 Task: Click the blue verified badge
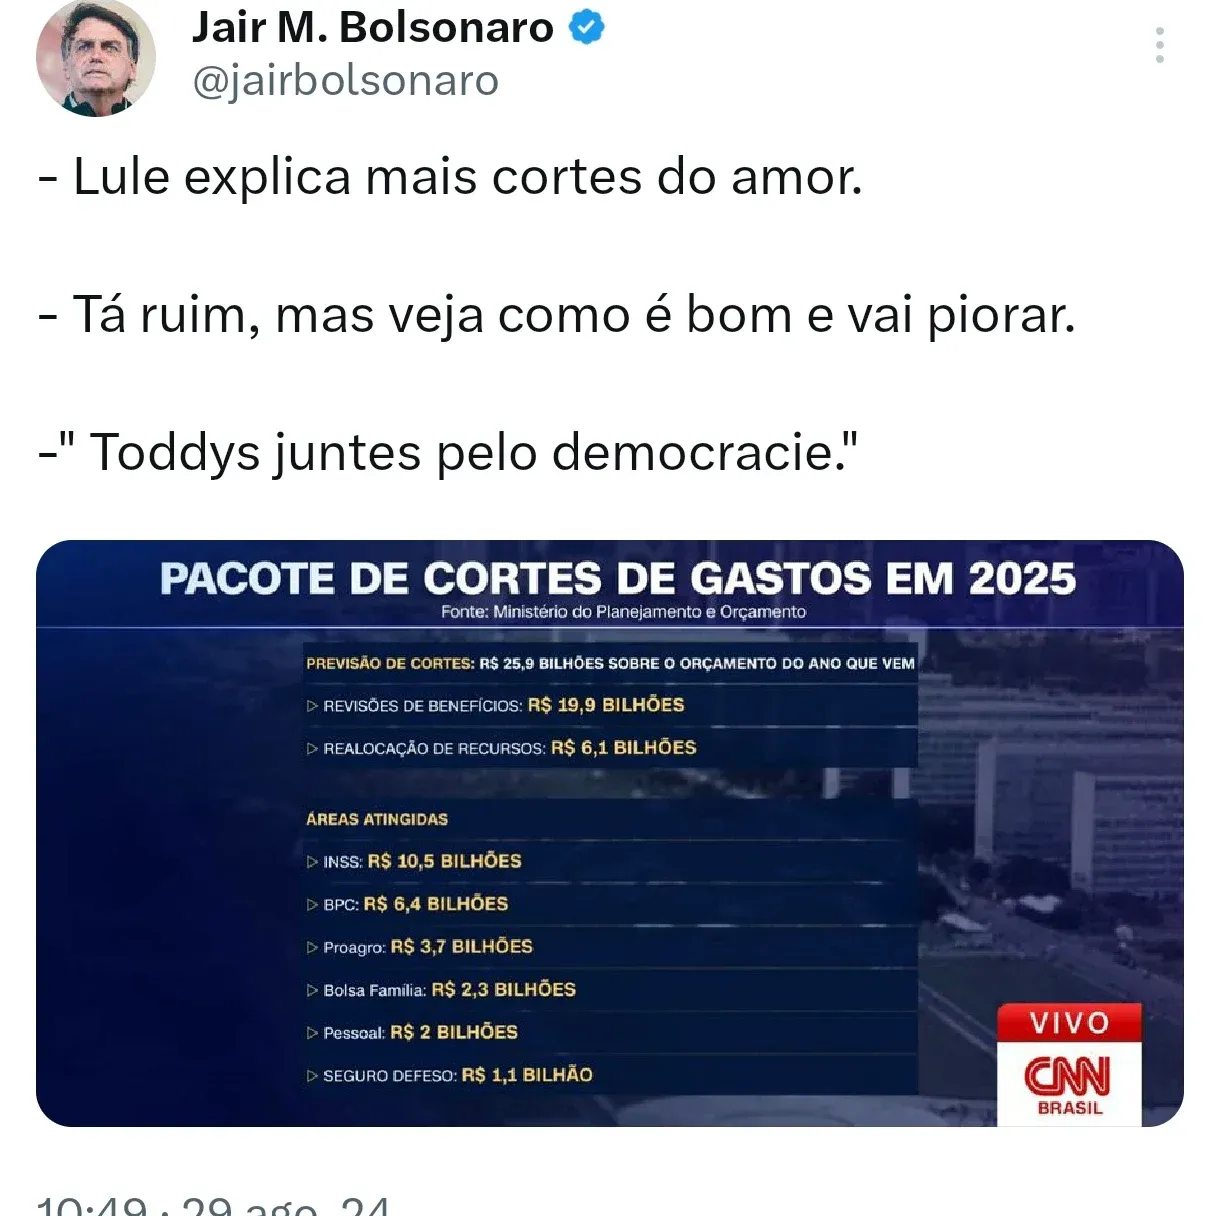coord(587,28)
